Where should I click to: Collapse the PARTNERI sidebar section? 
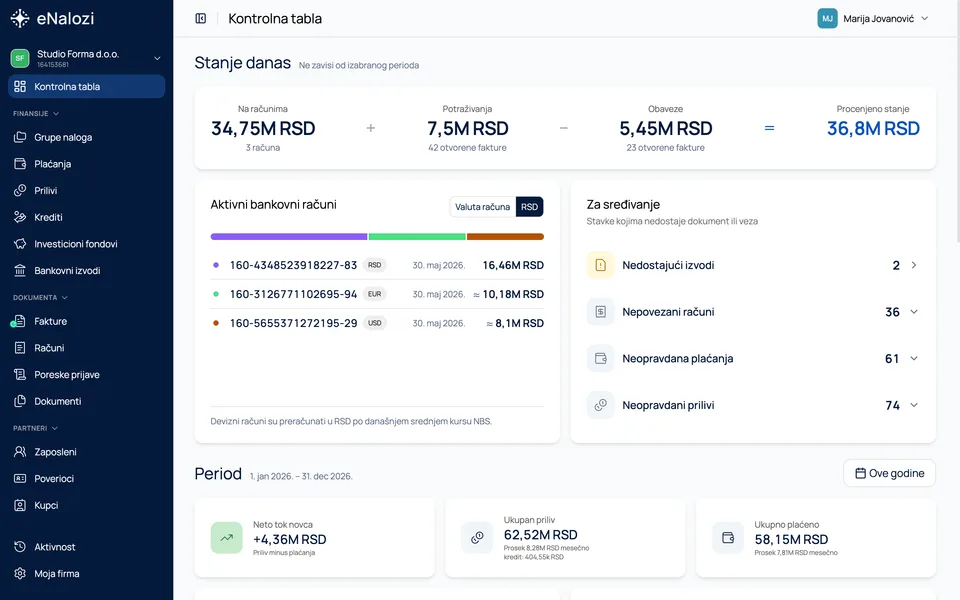35,428
